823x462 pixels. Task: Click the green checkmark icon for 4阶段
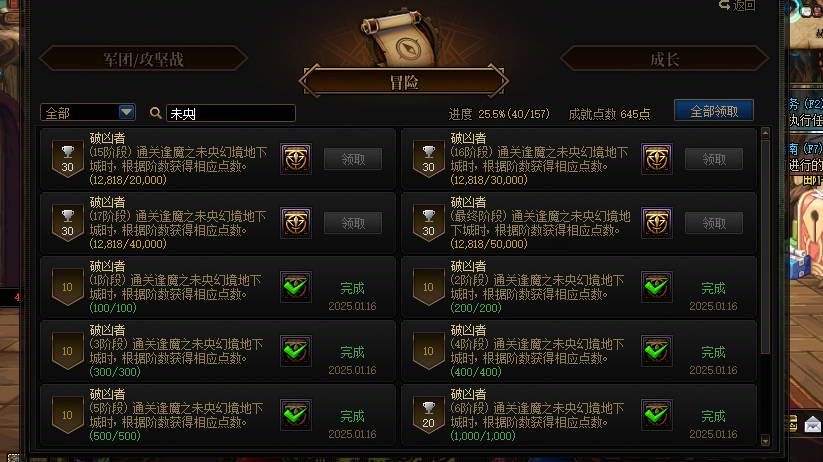657,351
